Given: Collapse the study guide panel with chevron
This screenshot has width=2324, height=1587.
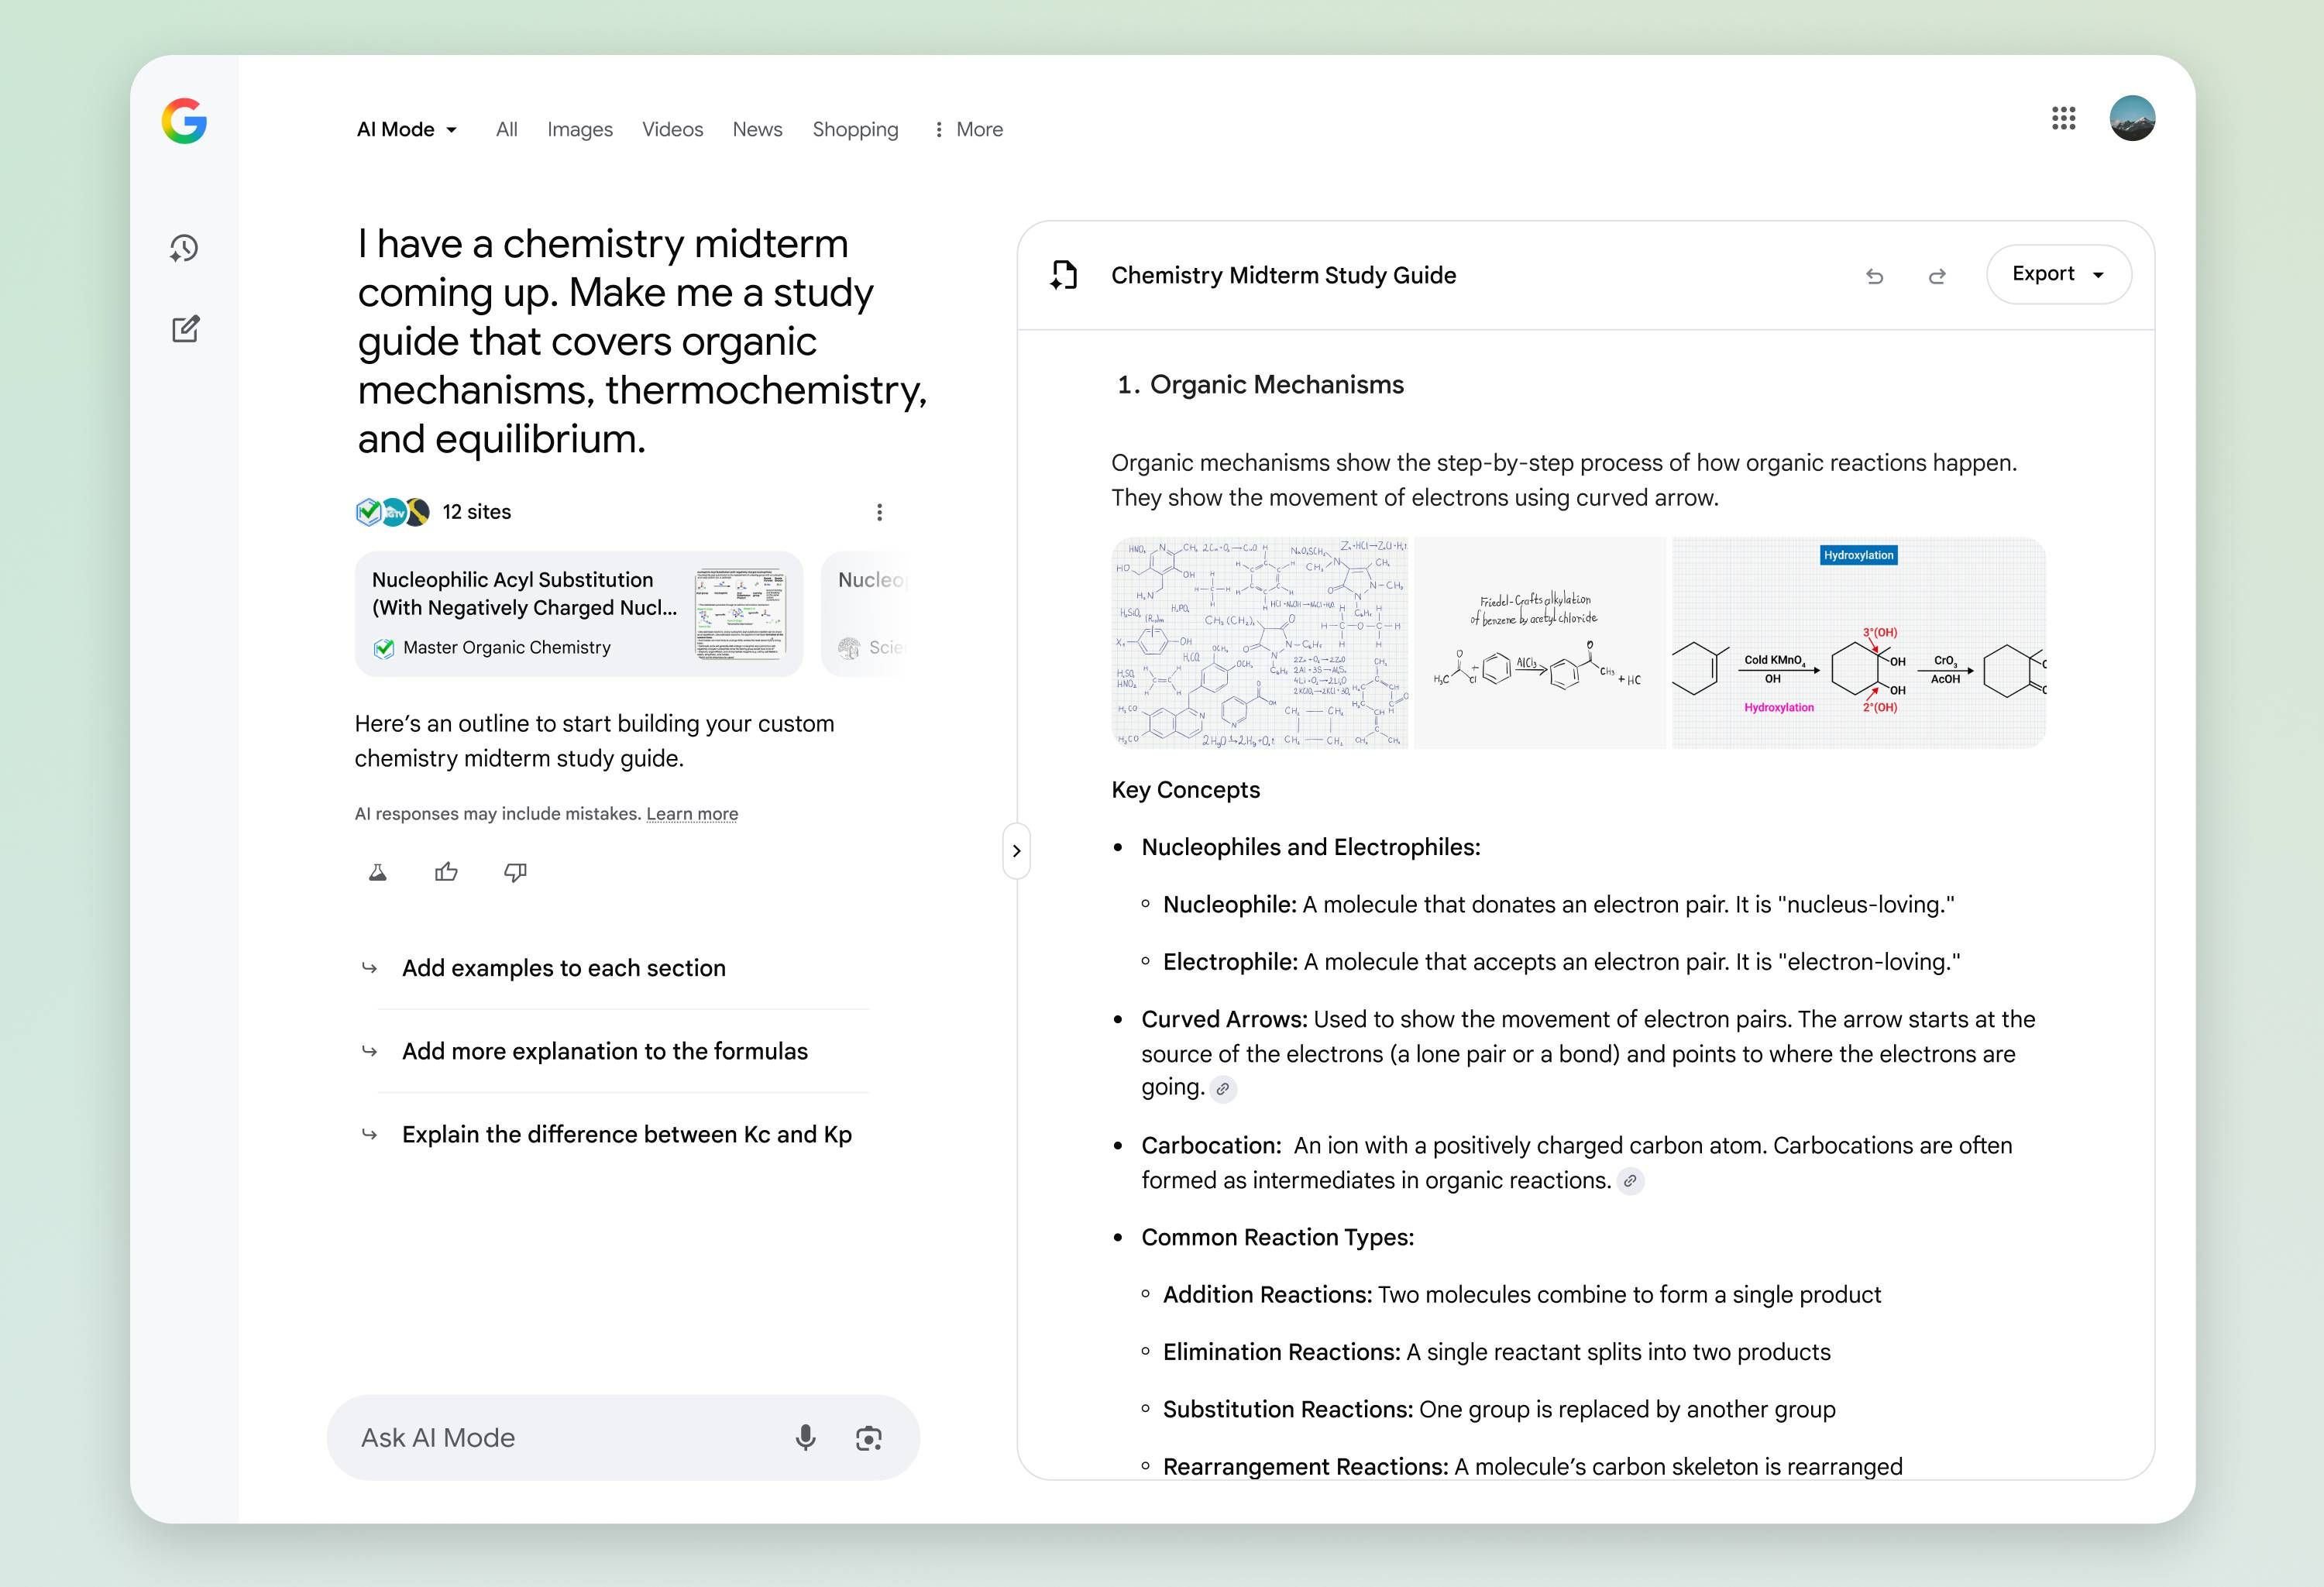Looking at the screenshot, I should (x=1016, y=851).
